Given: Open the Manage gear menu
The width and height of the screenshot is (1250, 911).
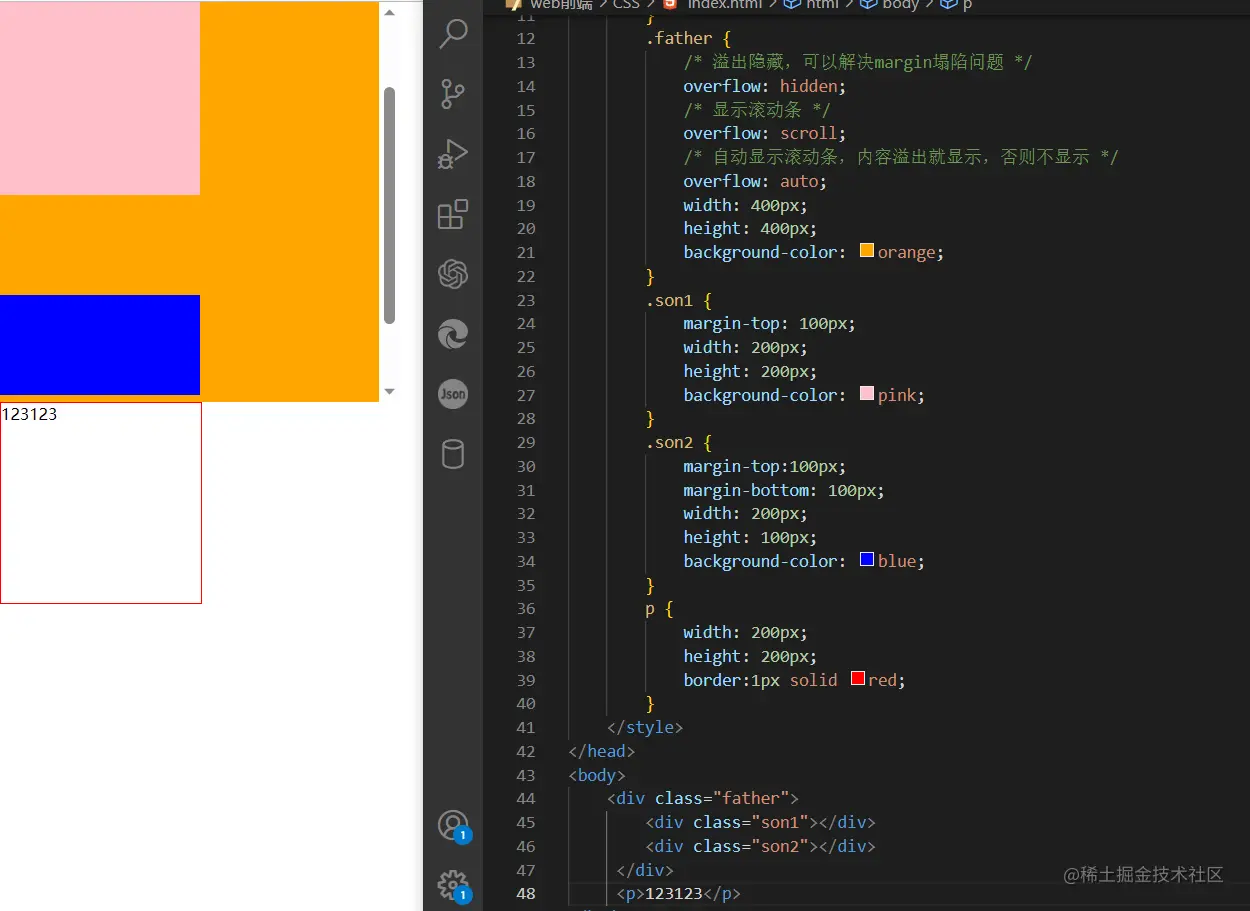Looking at the screenshot, I should point(454,886).
